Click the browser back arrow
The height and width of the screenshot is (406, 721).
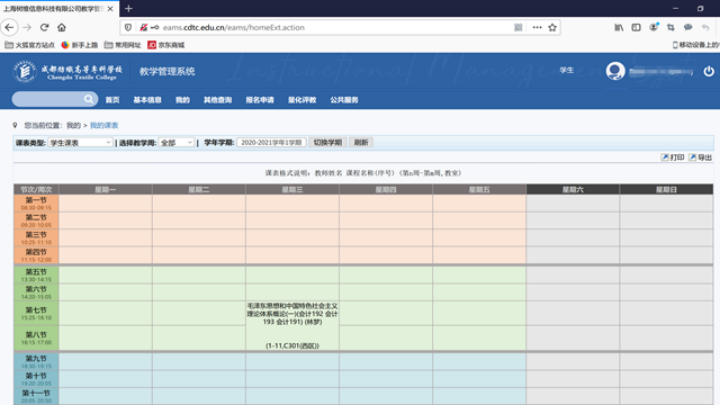pos(9,27)
